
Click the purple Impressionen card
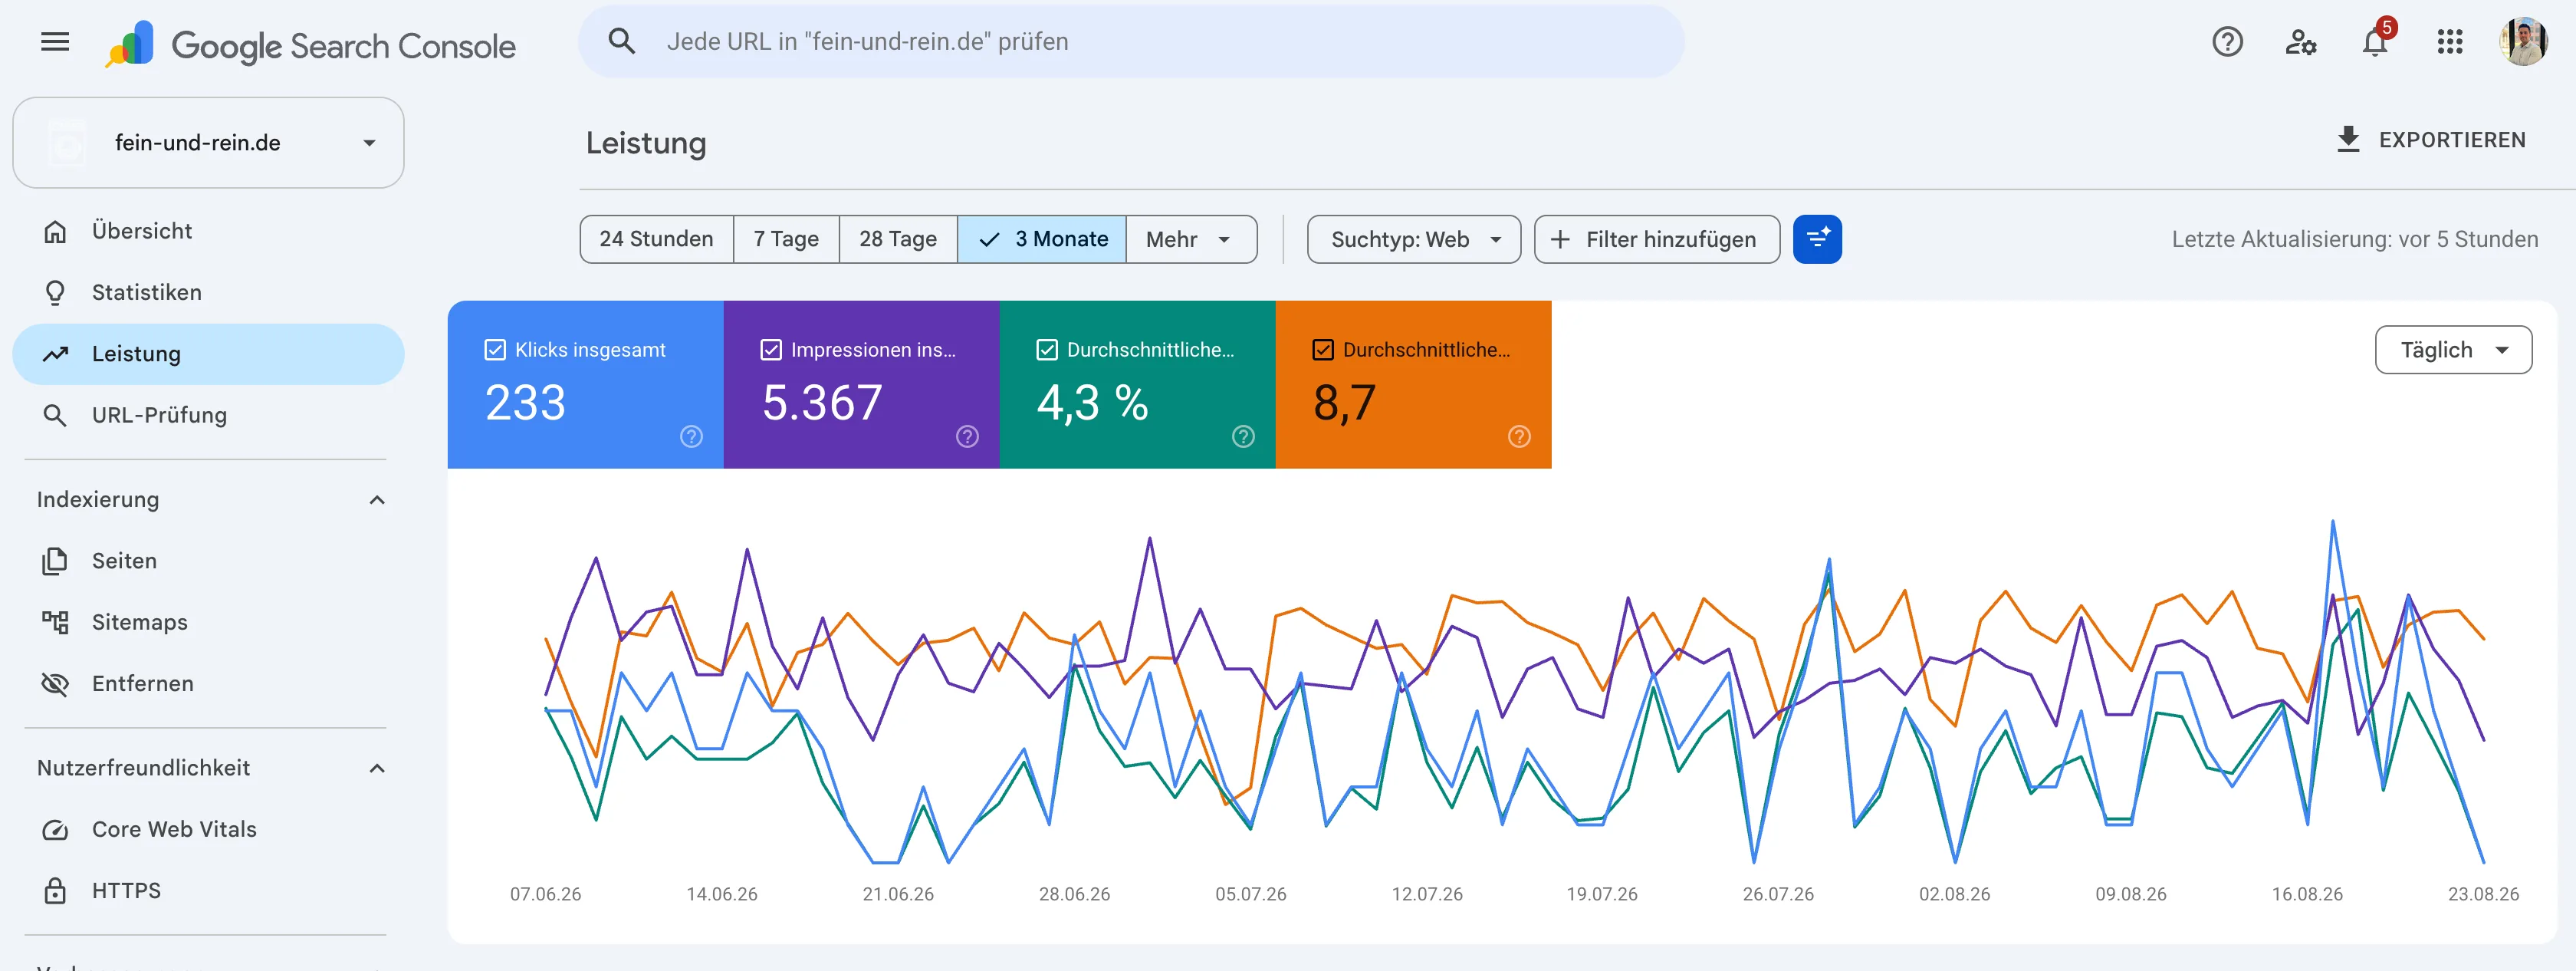pos(861,385)
